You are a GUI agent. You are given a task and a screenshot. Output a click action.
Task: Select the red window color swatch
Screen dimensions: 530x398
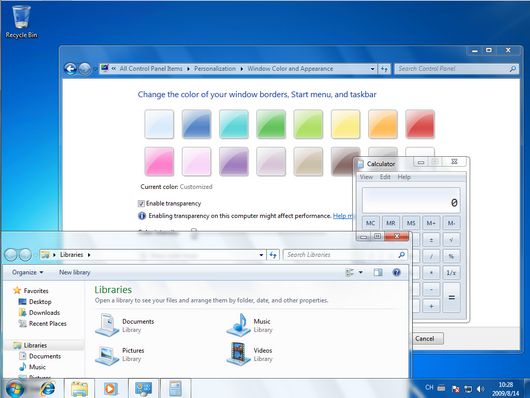[x=420, y=124]
